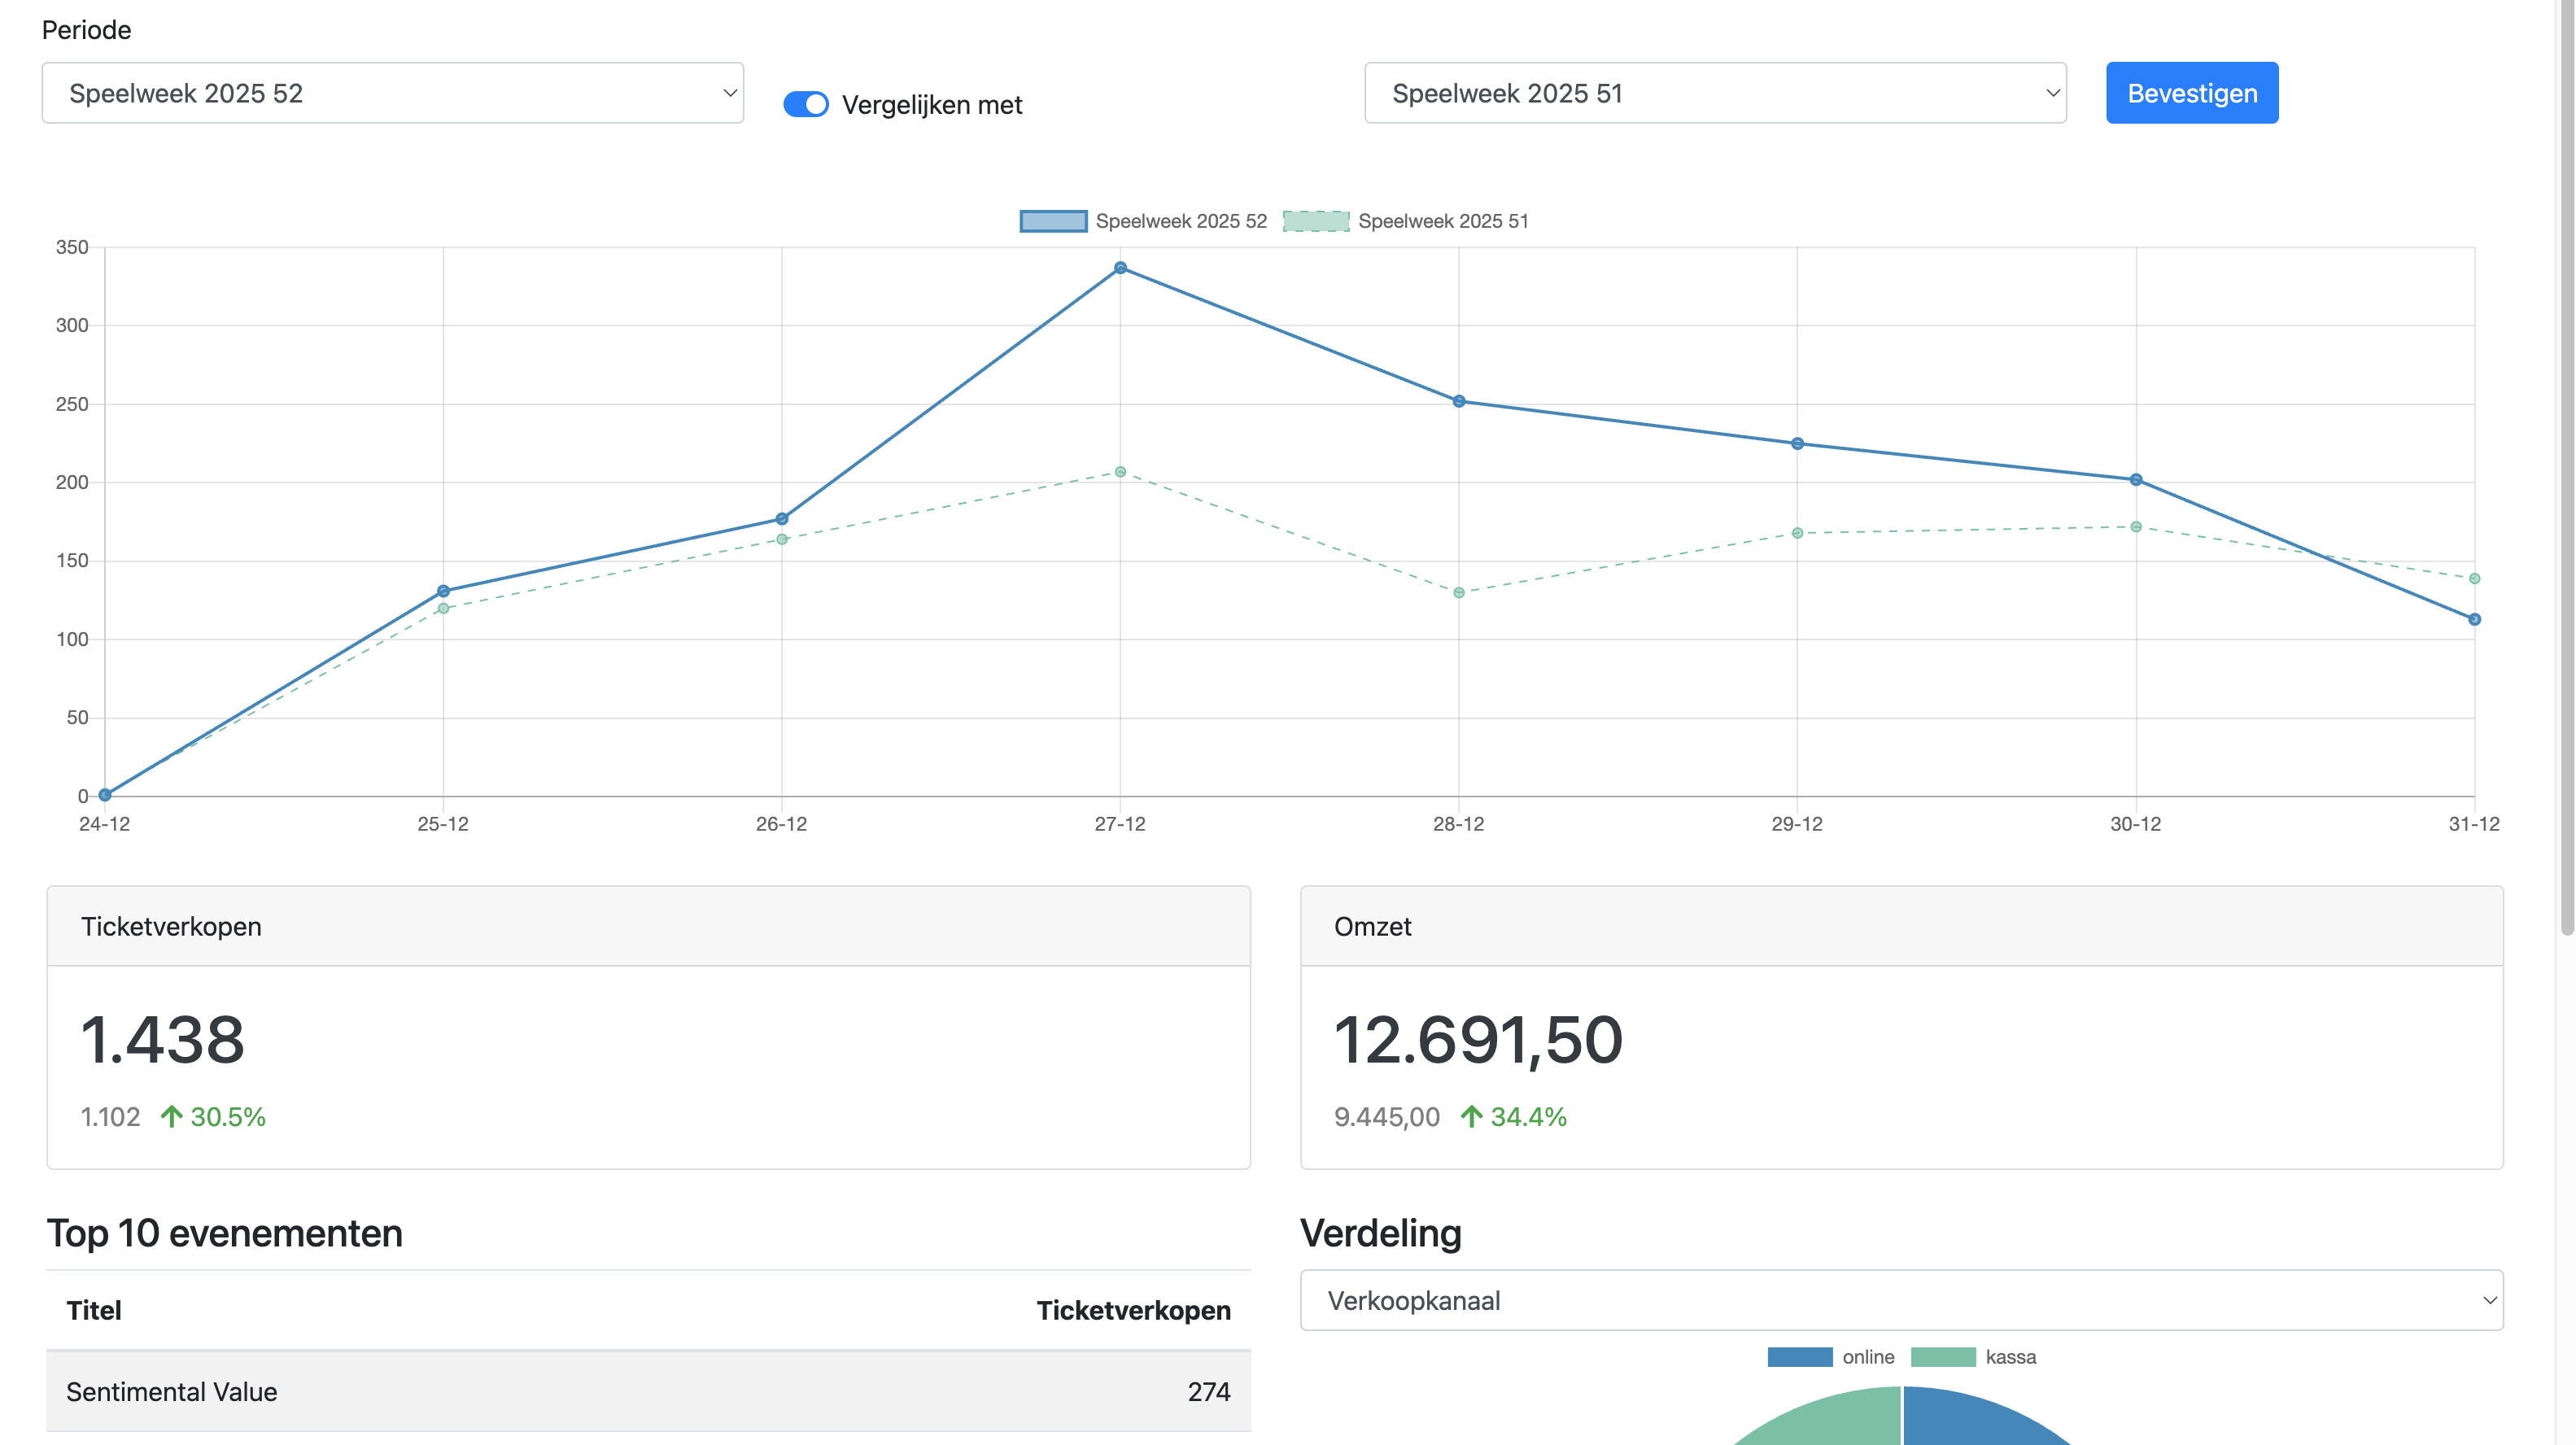Click the 30-12 point on green dashed line

coord(2135,527)
